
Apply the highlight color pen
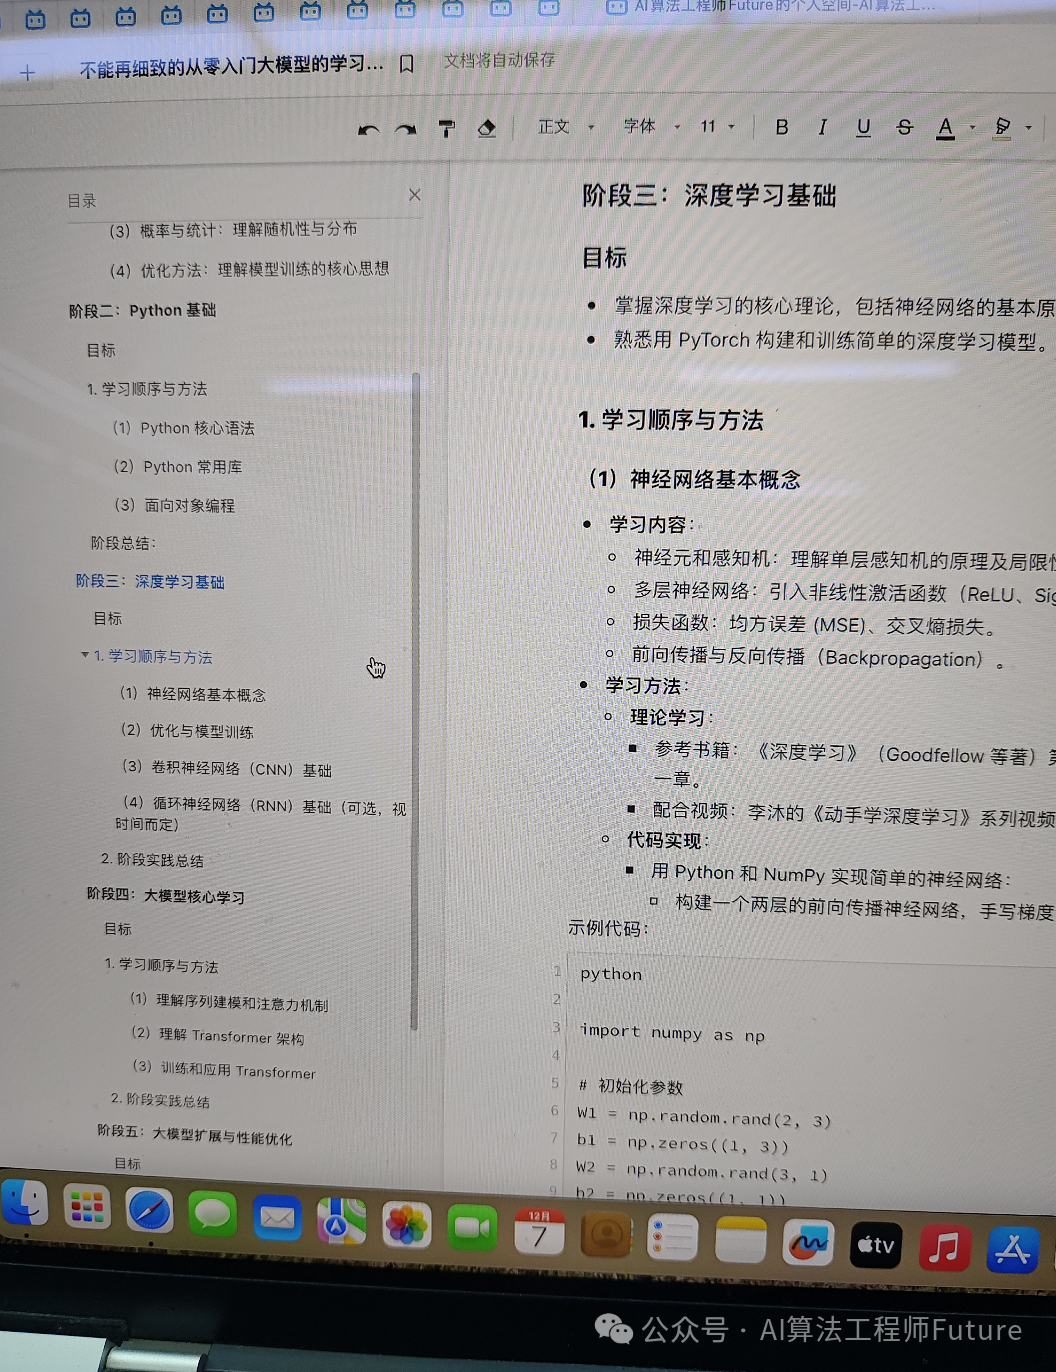coord(1002,127)
